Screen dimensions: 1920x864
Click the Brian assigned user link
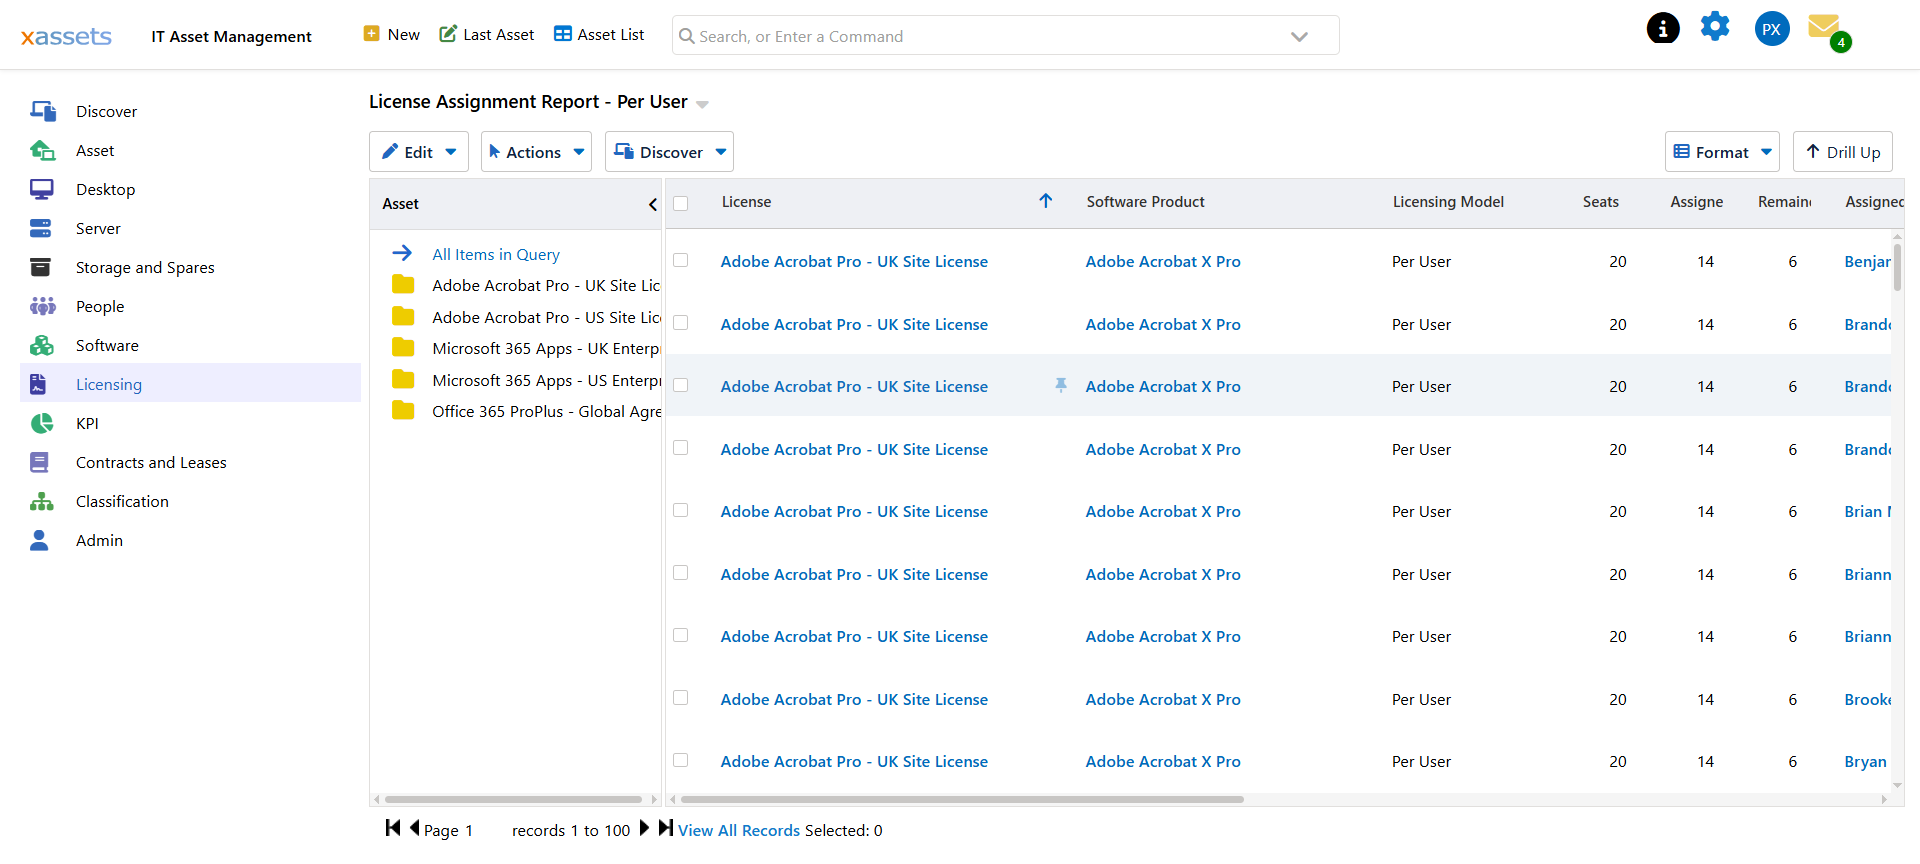(1867, 511)
